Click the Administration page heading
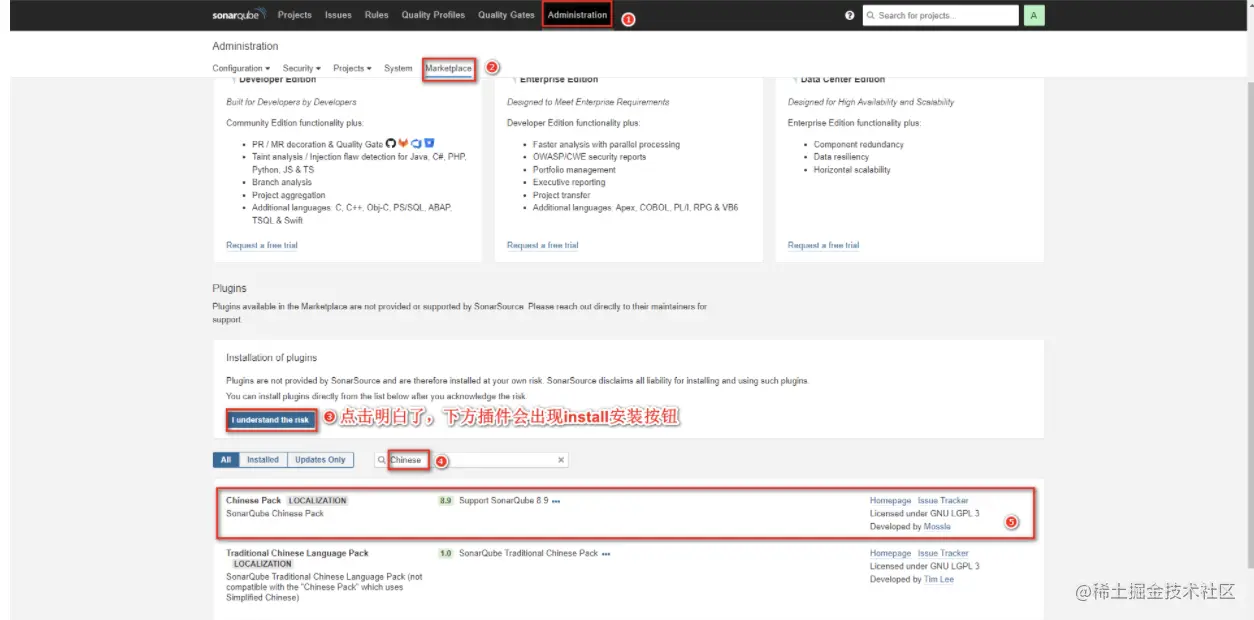This screenshot has width=1254, height=620. pyautogui.click(x=245, y=46)
